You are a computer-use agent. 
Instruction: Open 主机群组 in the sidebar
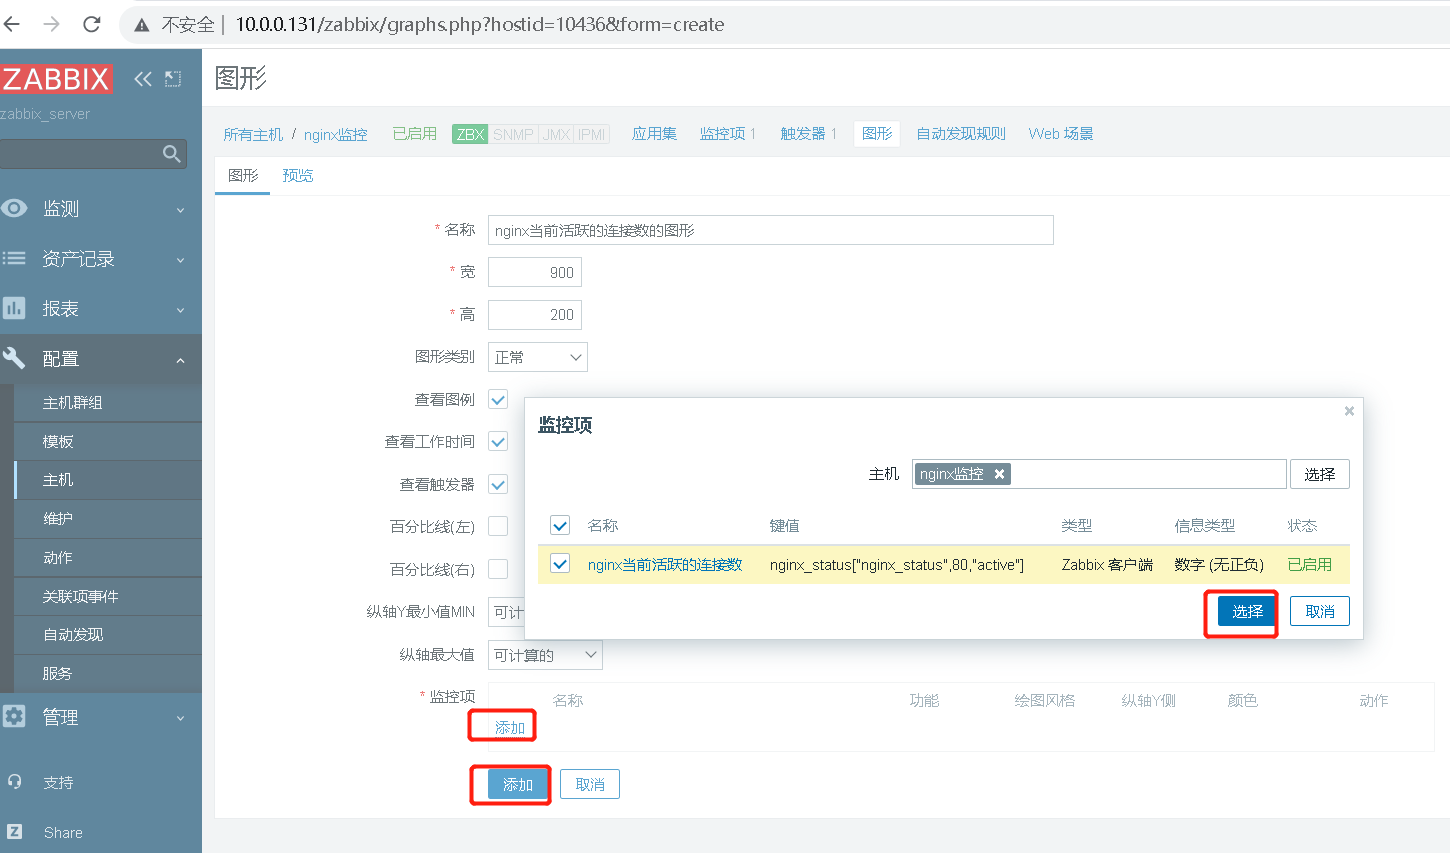(x=108, y=402)
